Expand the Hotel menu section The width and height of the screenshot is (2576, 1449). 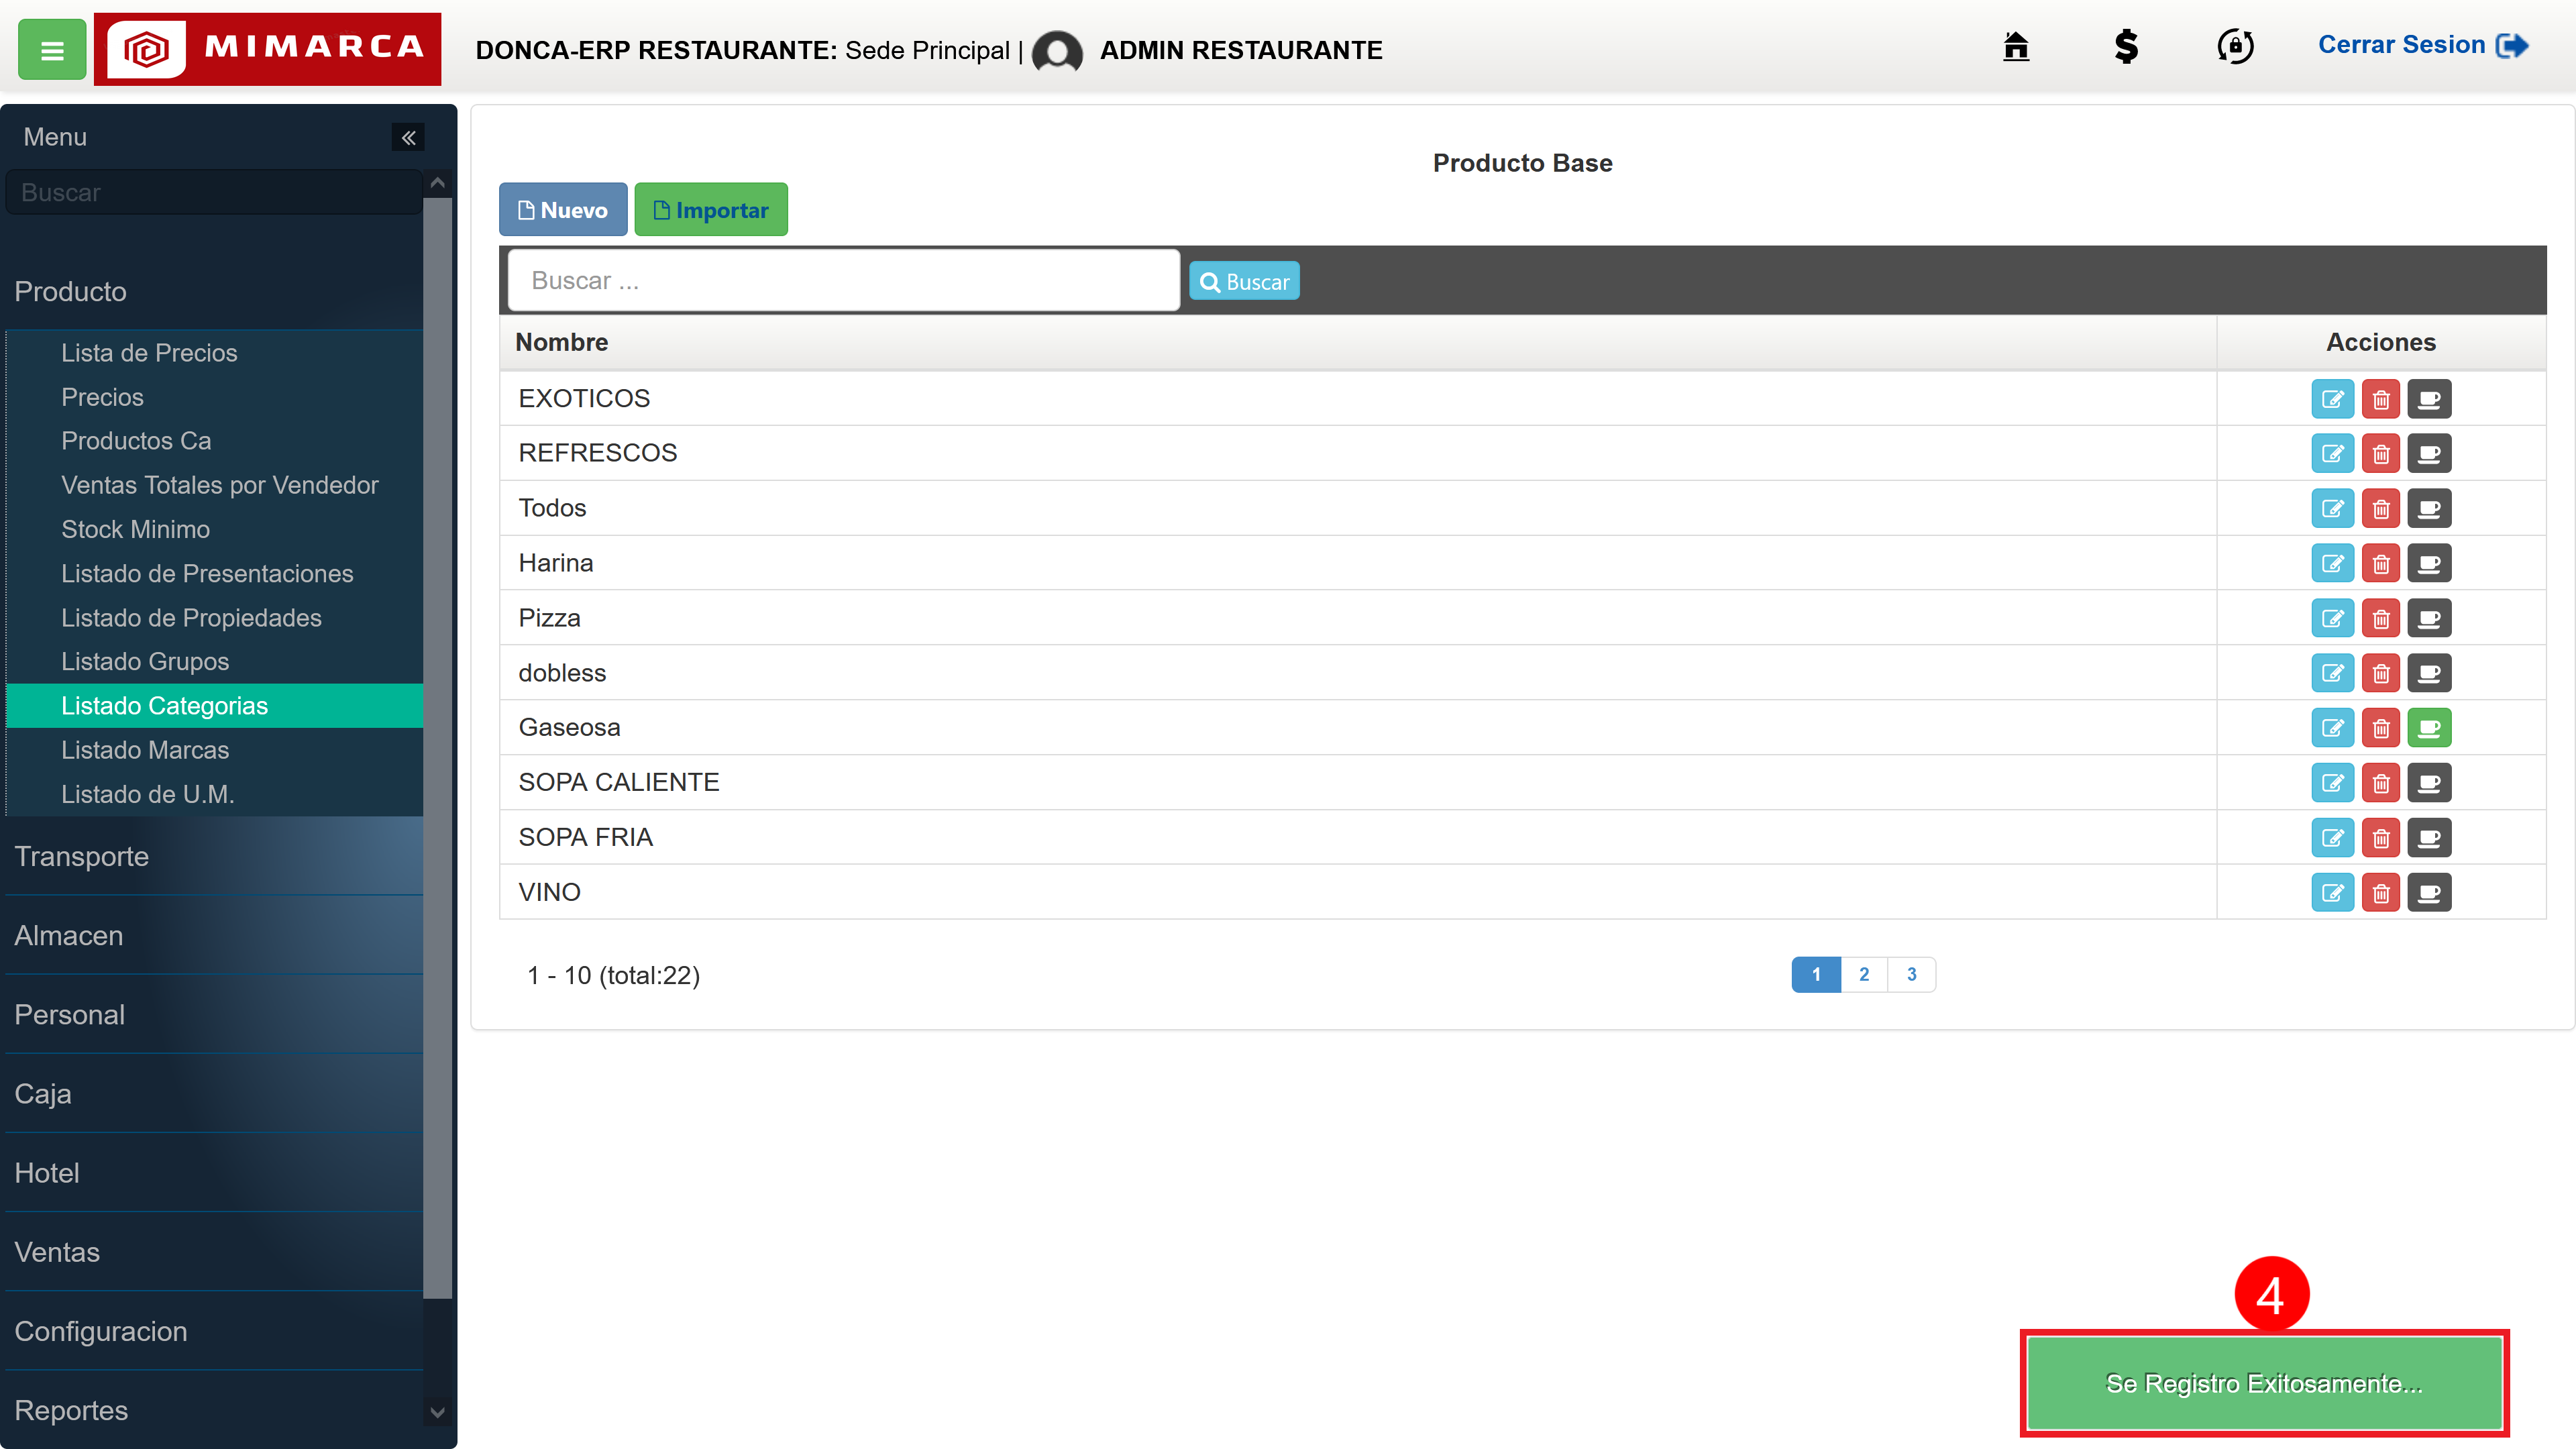pos(214,1173)
